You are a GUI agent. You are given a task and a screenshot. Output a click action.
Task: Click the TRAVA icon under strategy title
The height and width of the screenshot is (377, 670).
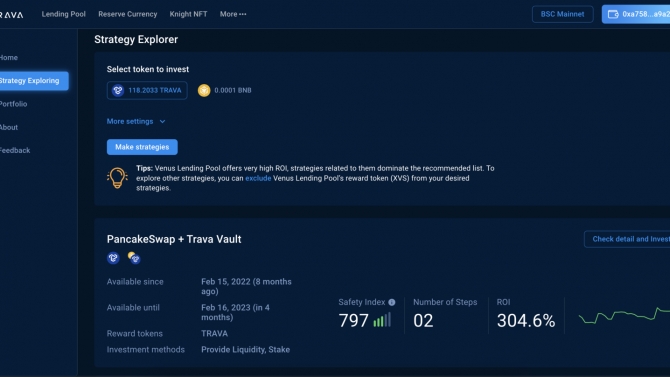tap(113, 258)
